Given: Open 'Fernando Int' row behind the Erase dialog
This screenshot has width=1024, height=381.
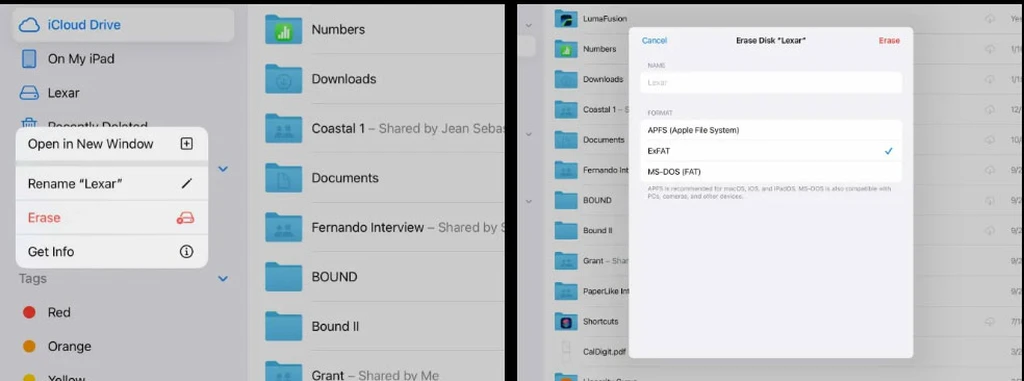Looking at the screenshot, I should [591, 170].
